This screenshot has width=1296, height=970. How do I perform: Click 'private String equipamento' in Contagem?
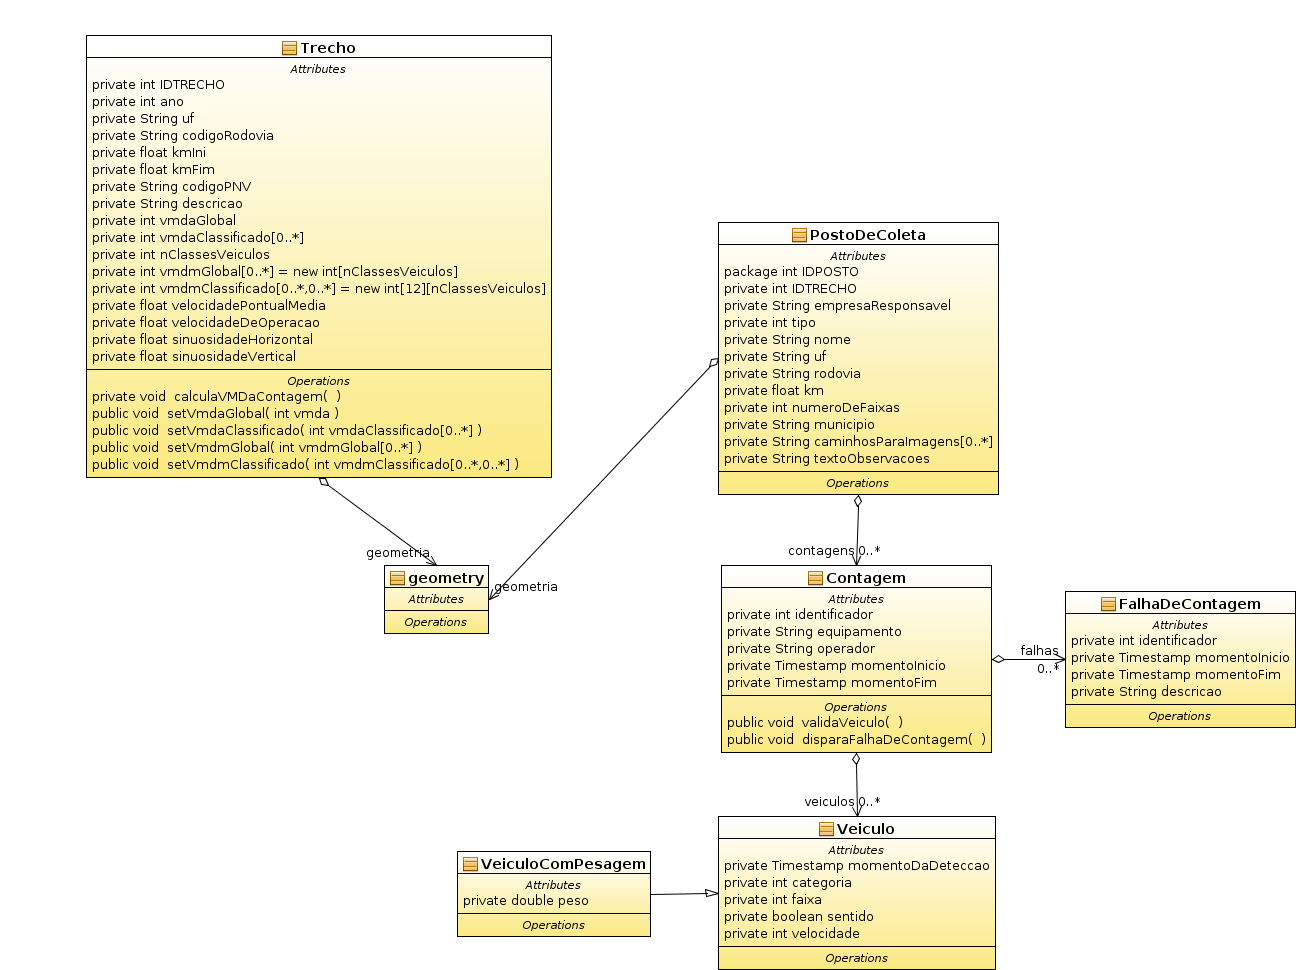[814, 632]
